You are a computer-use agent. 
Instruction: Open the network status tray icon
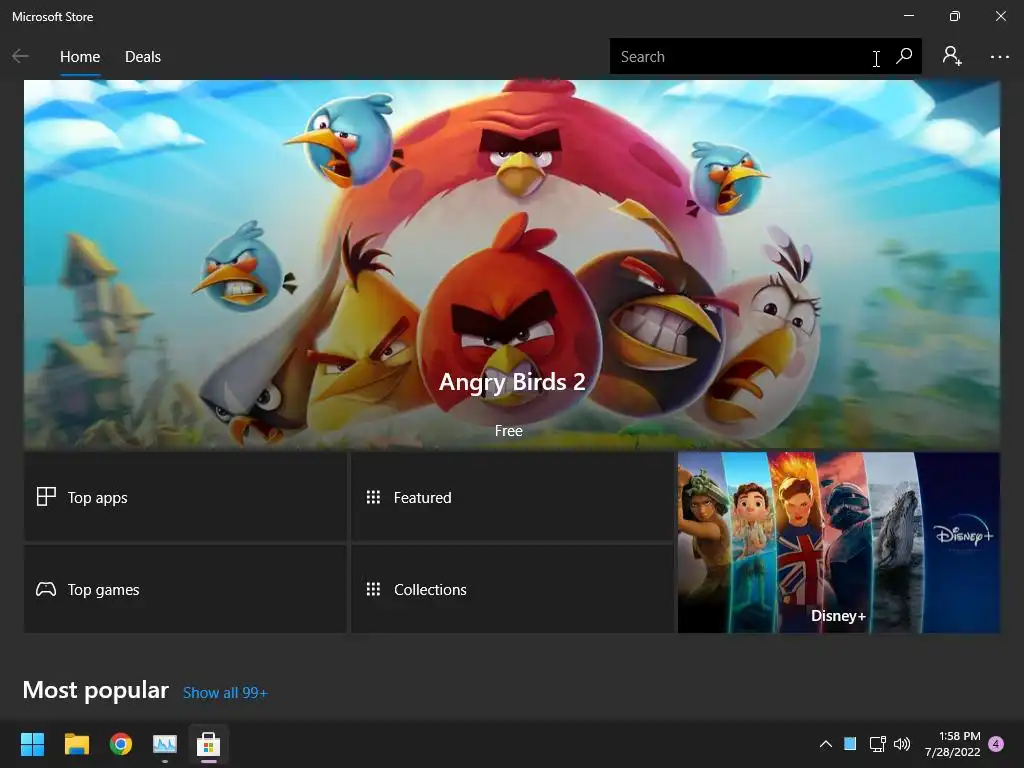877,744
